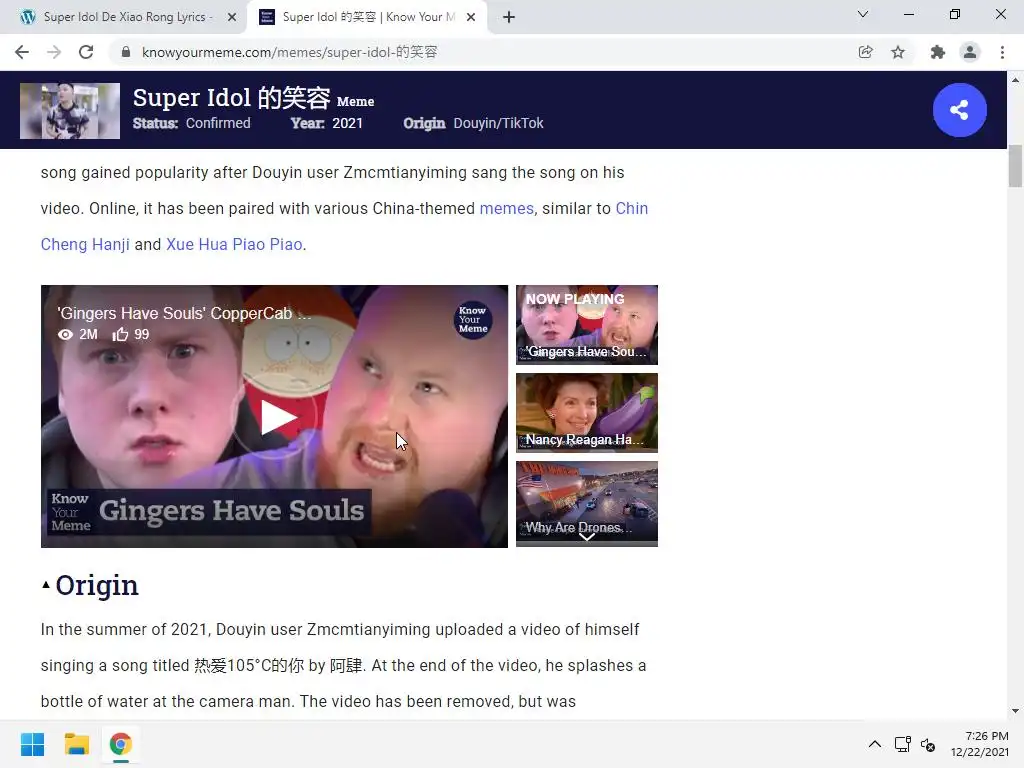This screenshot has width=1024, height=768.
Task: Open the 'Cheng Hanji' link at the line start
Action: point(85,244)
